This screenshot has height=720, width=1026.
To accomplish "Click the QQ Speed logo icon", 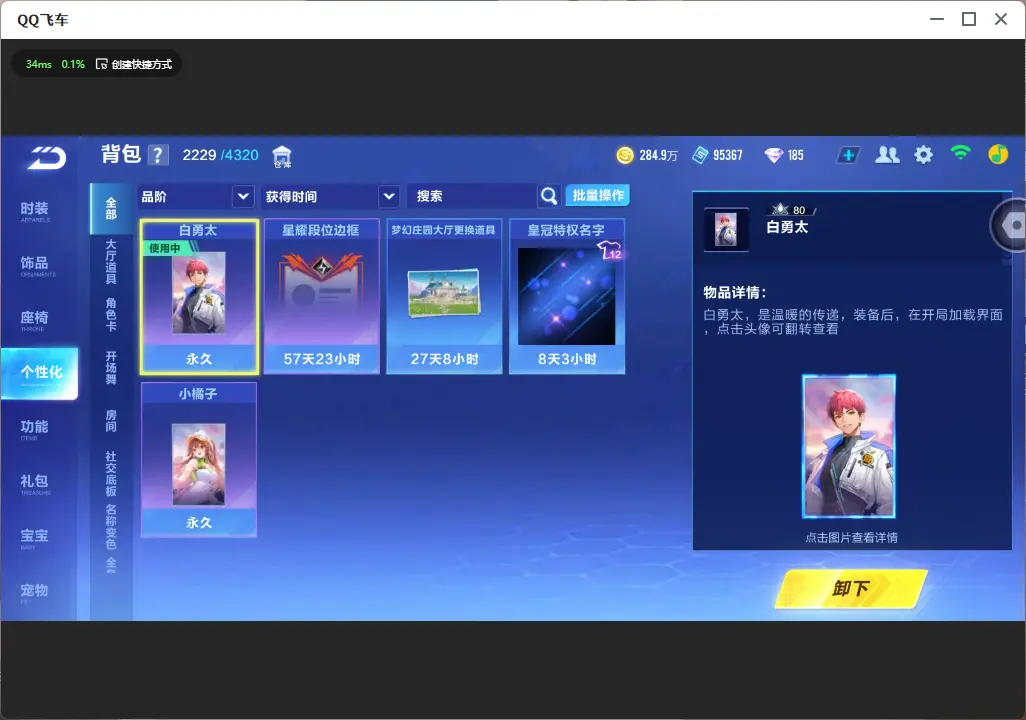I will (x=46, y=158).
